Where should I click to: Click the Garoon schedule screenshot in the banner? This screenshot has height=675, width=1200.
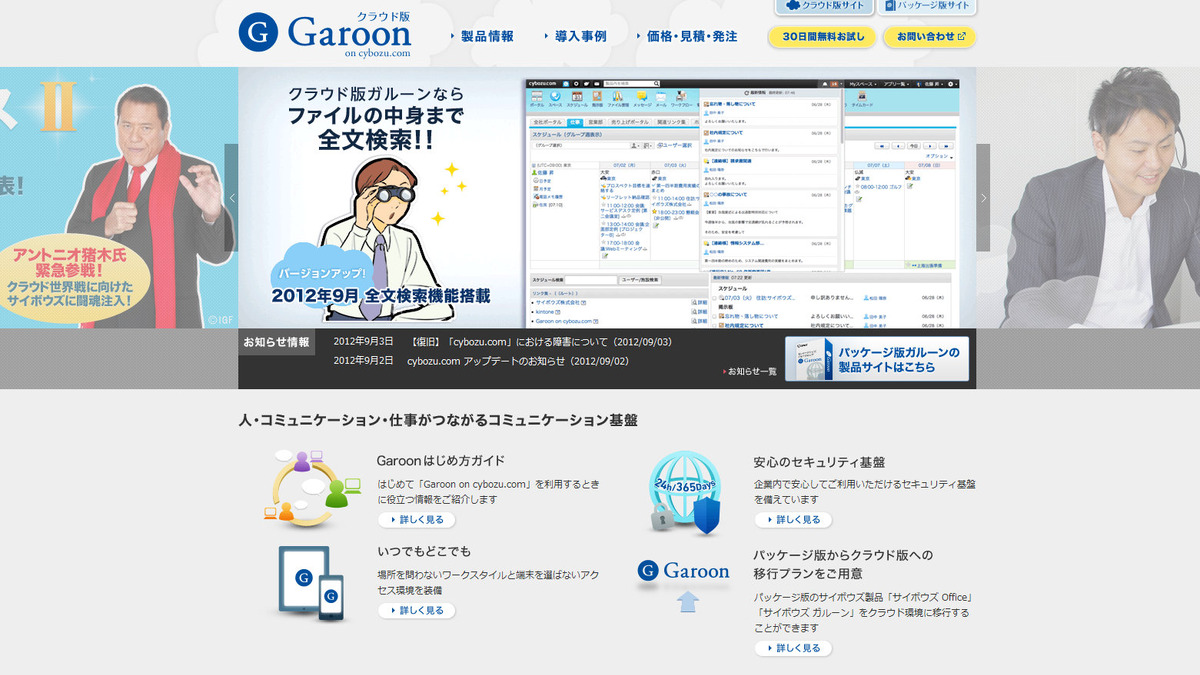(742, 203)
